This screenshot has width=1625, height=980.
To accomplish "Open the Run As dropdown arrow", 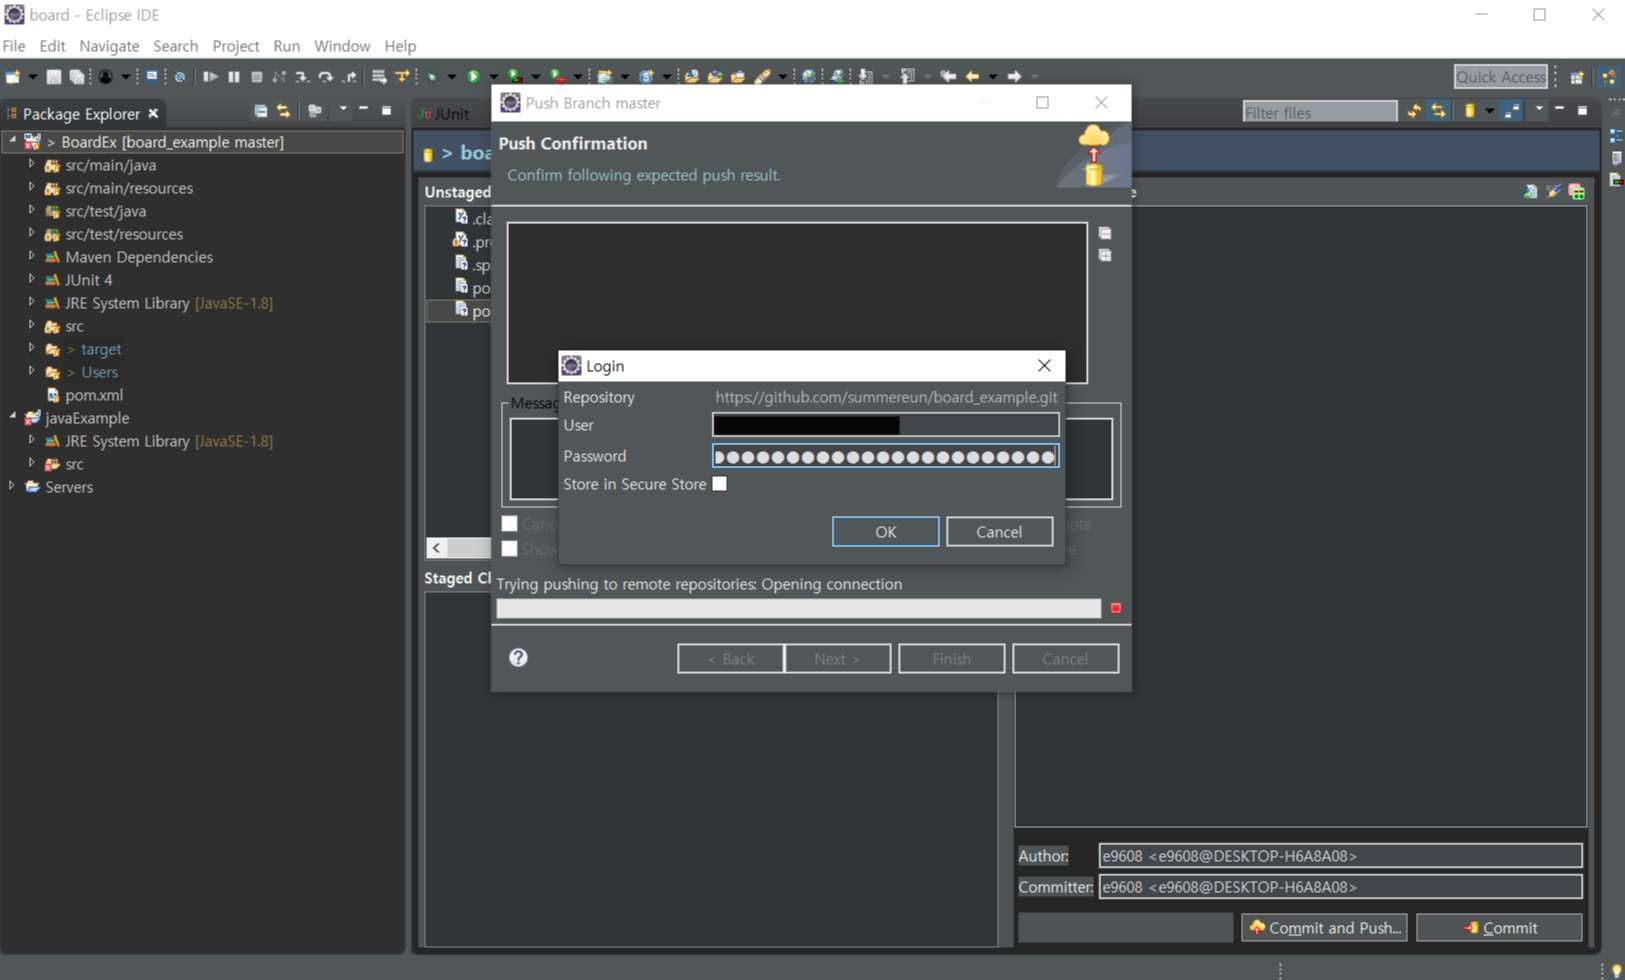I will point(494,76).
